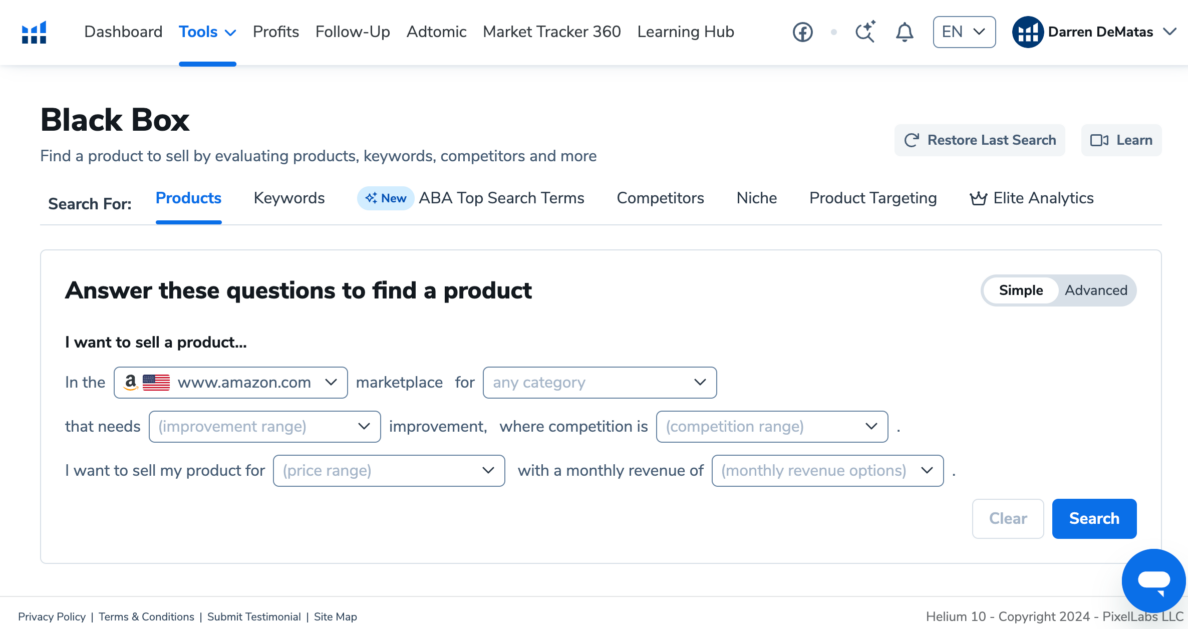
Task: Select the Products search tab
Action: [189, 199]
